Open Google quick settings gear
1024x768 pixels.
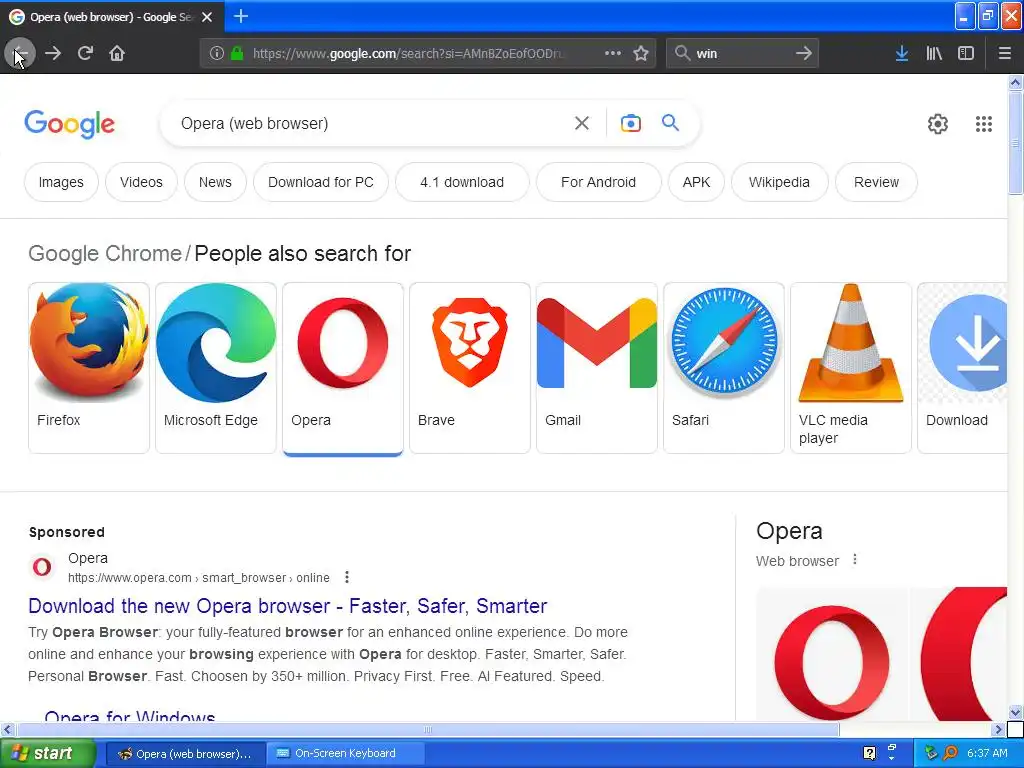(x=938, y=124)
